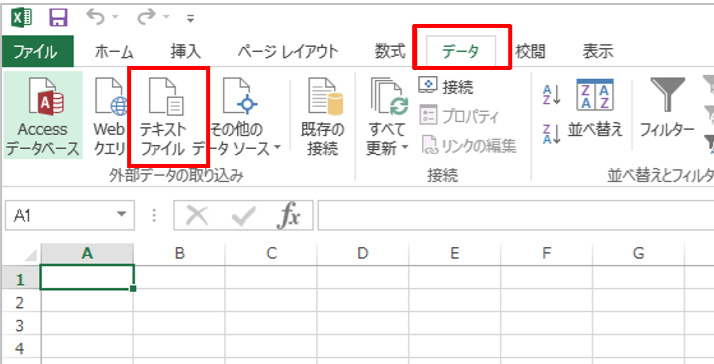The width and height of the screenshot is (714, 364).
Task: Select column B header
Action: (x=179, y=254)
